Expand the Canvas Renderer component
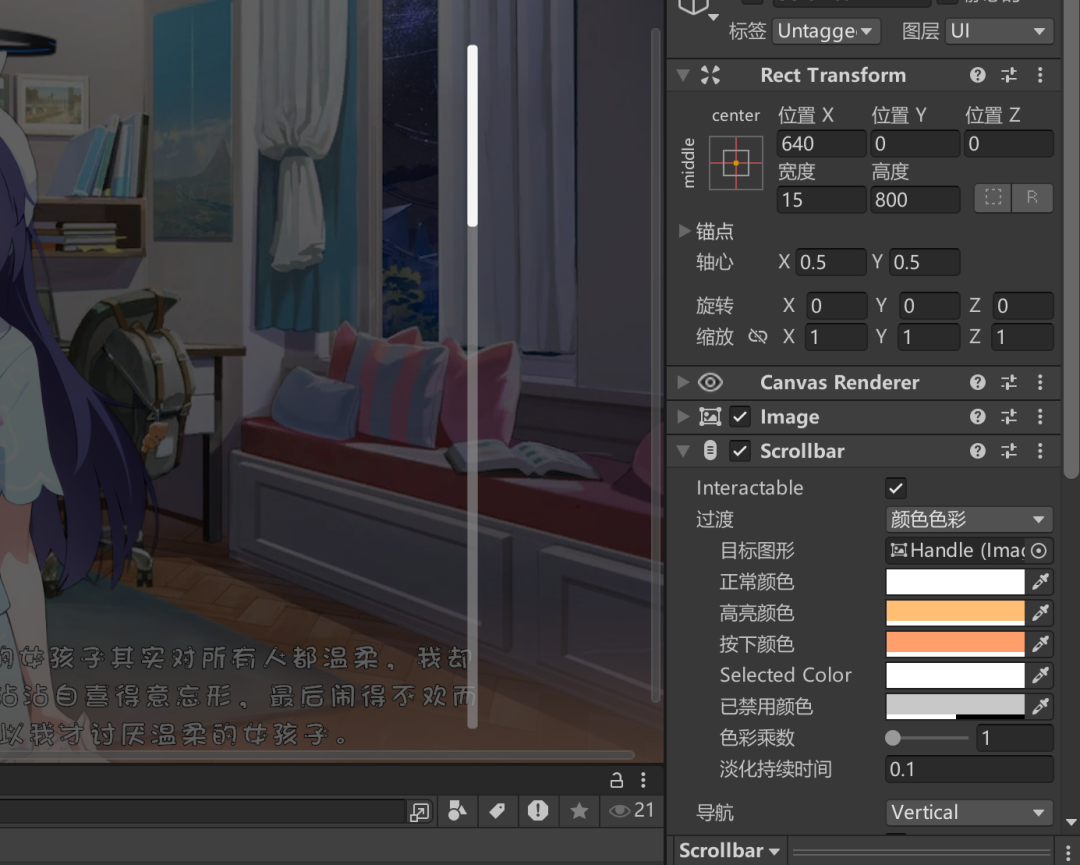 coord(683,382)
